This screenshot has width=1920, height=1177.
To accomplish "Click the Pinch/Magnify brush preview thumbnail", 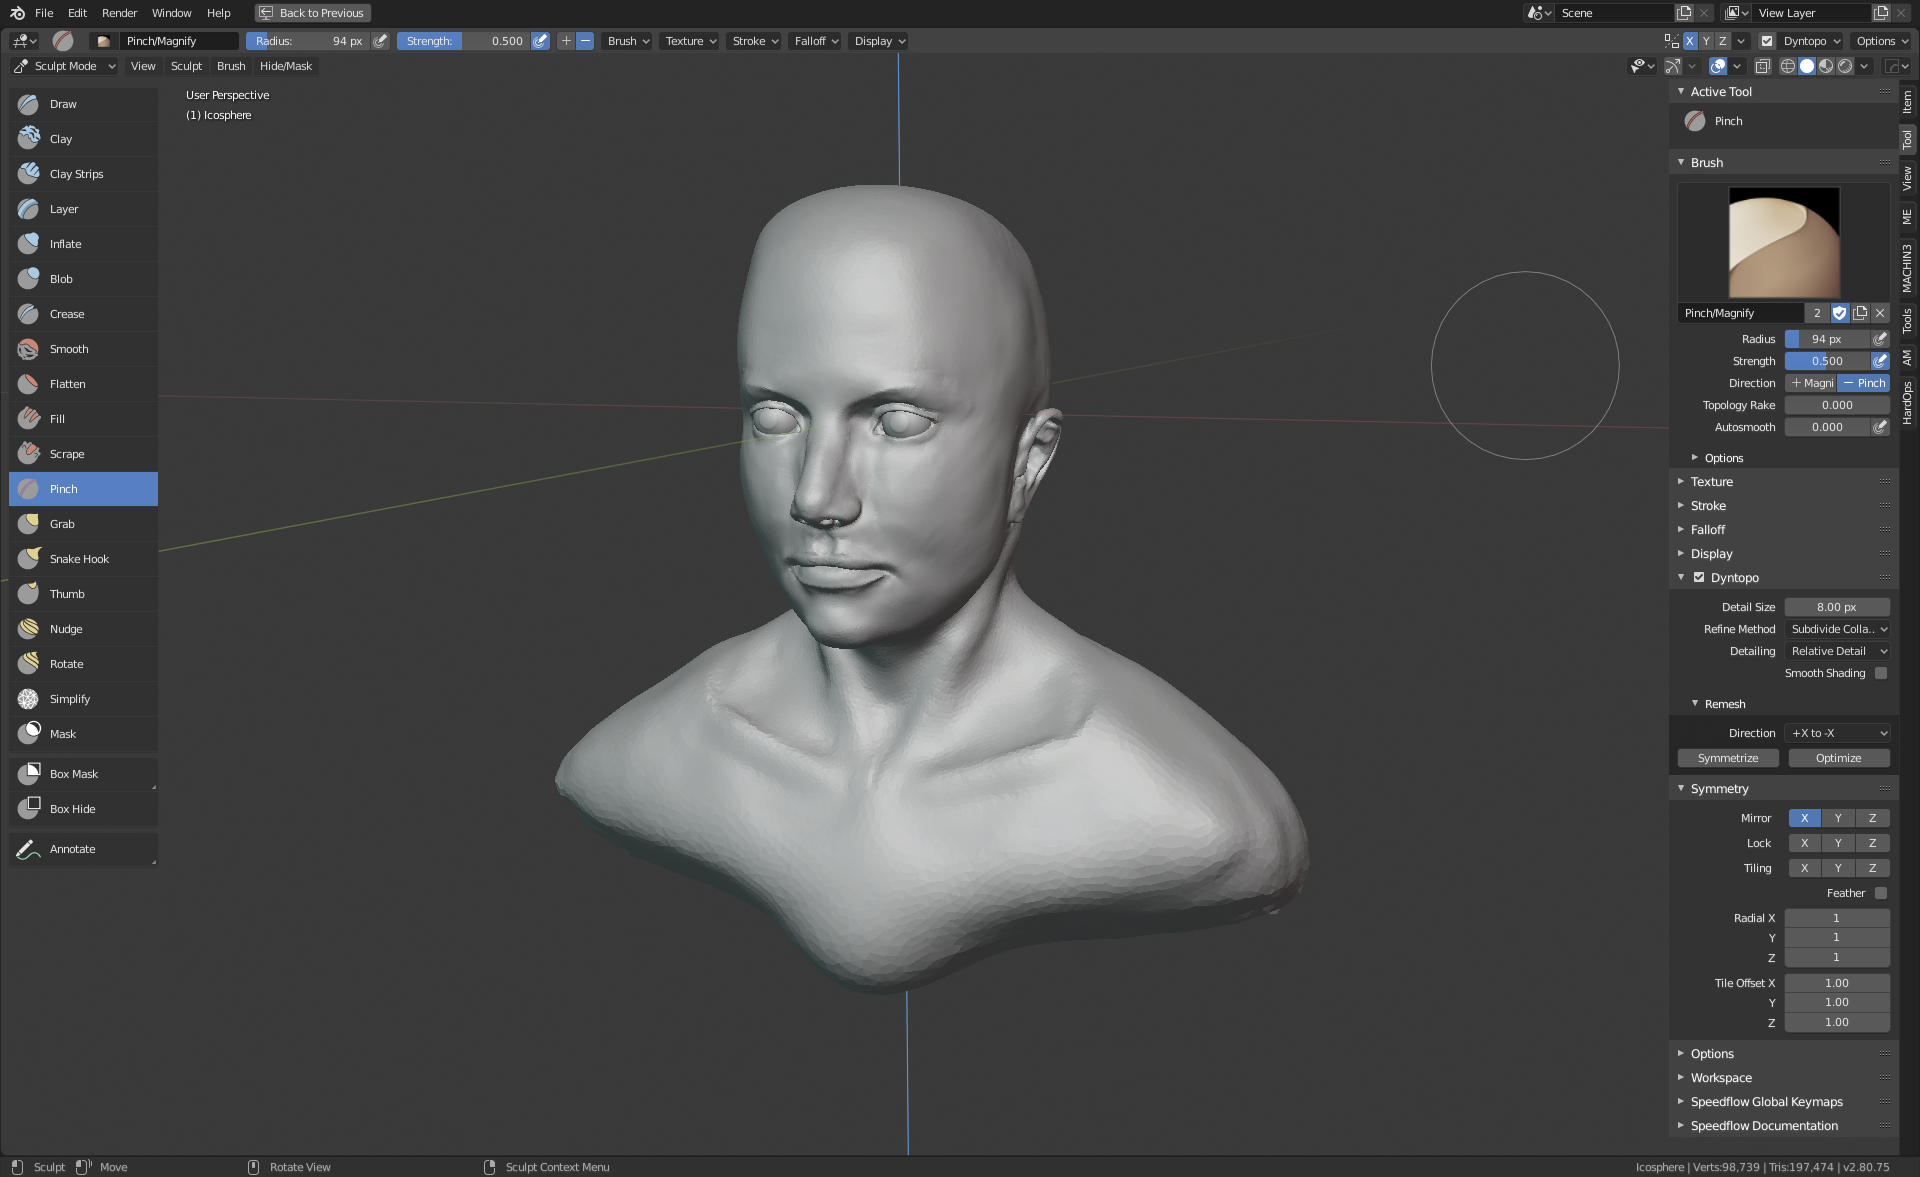I will [1783, 242].
